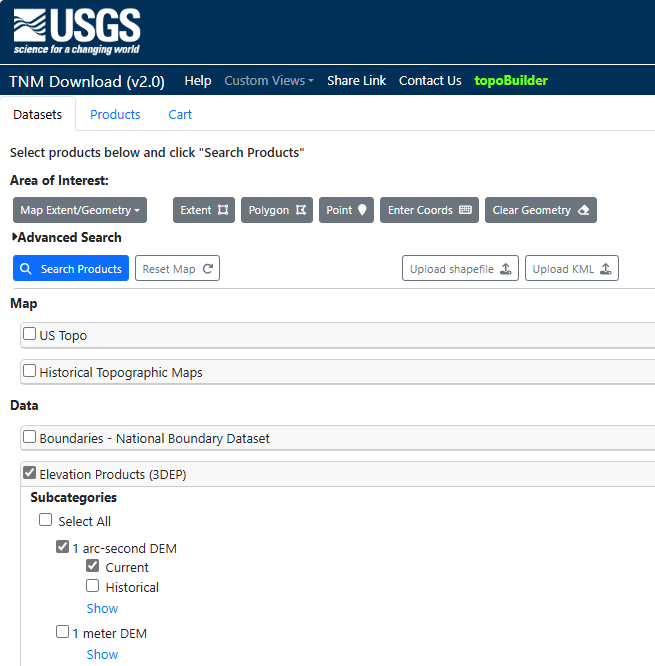Image resolution: width=655 pixels, height=666 pixels.
Task: Expand the Advanced Search section
Action: [66, 237]
